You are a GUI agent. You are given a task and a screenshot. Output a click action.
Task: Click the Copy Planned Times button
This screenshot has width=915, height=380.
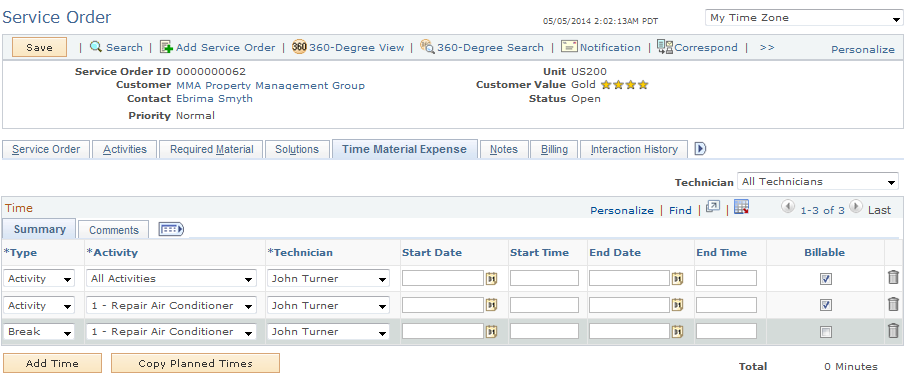[195, 363]
